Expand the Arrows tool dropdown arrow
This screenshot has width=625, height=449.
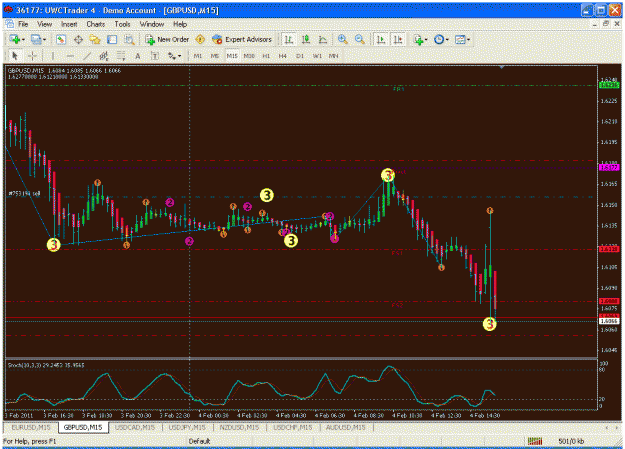tap(180, 56)
